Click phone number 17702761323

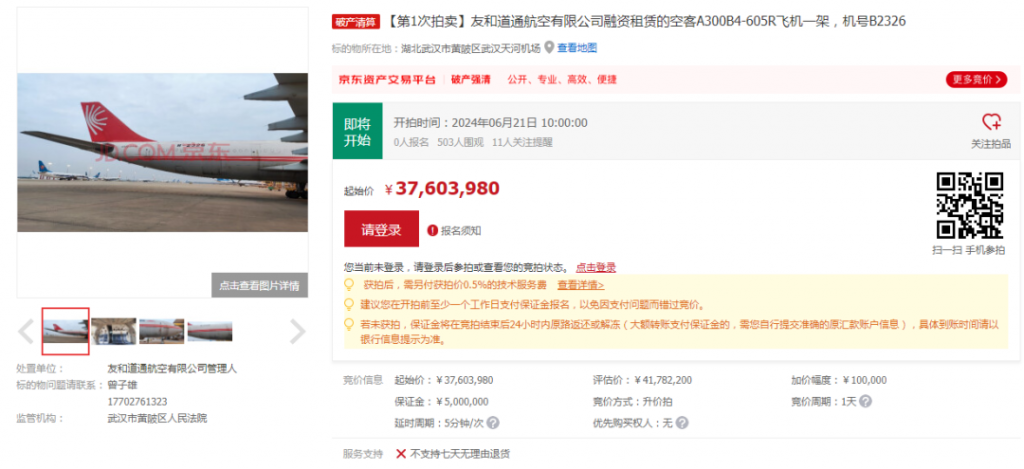[x=137, y=402]
